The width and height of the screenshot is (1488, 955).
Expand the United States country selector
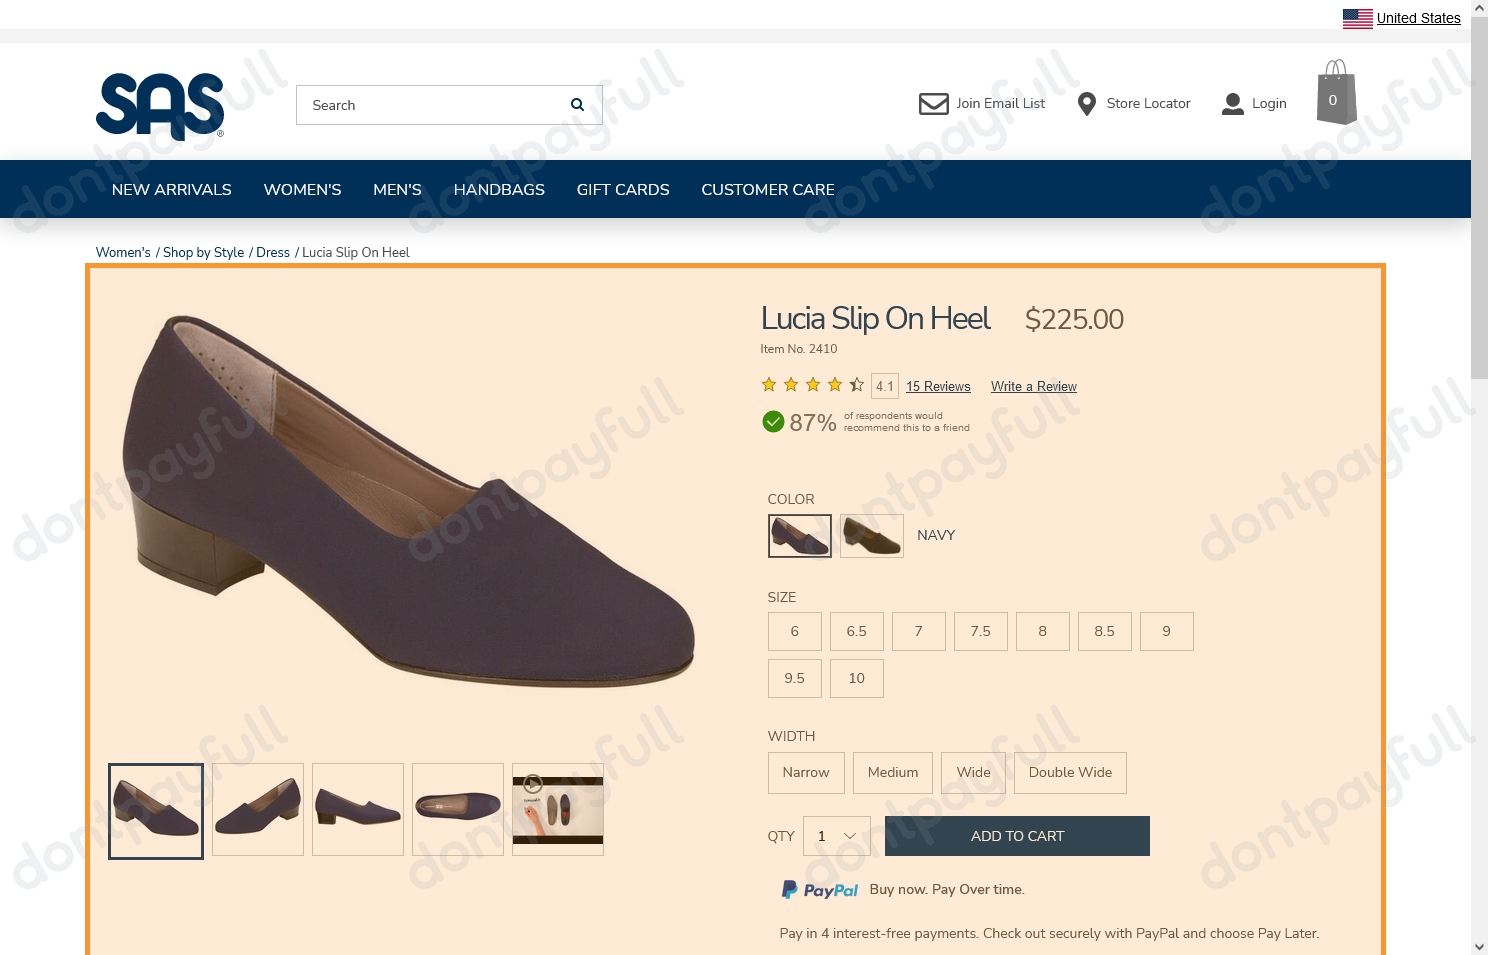tap(1418, 17)
